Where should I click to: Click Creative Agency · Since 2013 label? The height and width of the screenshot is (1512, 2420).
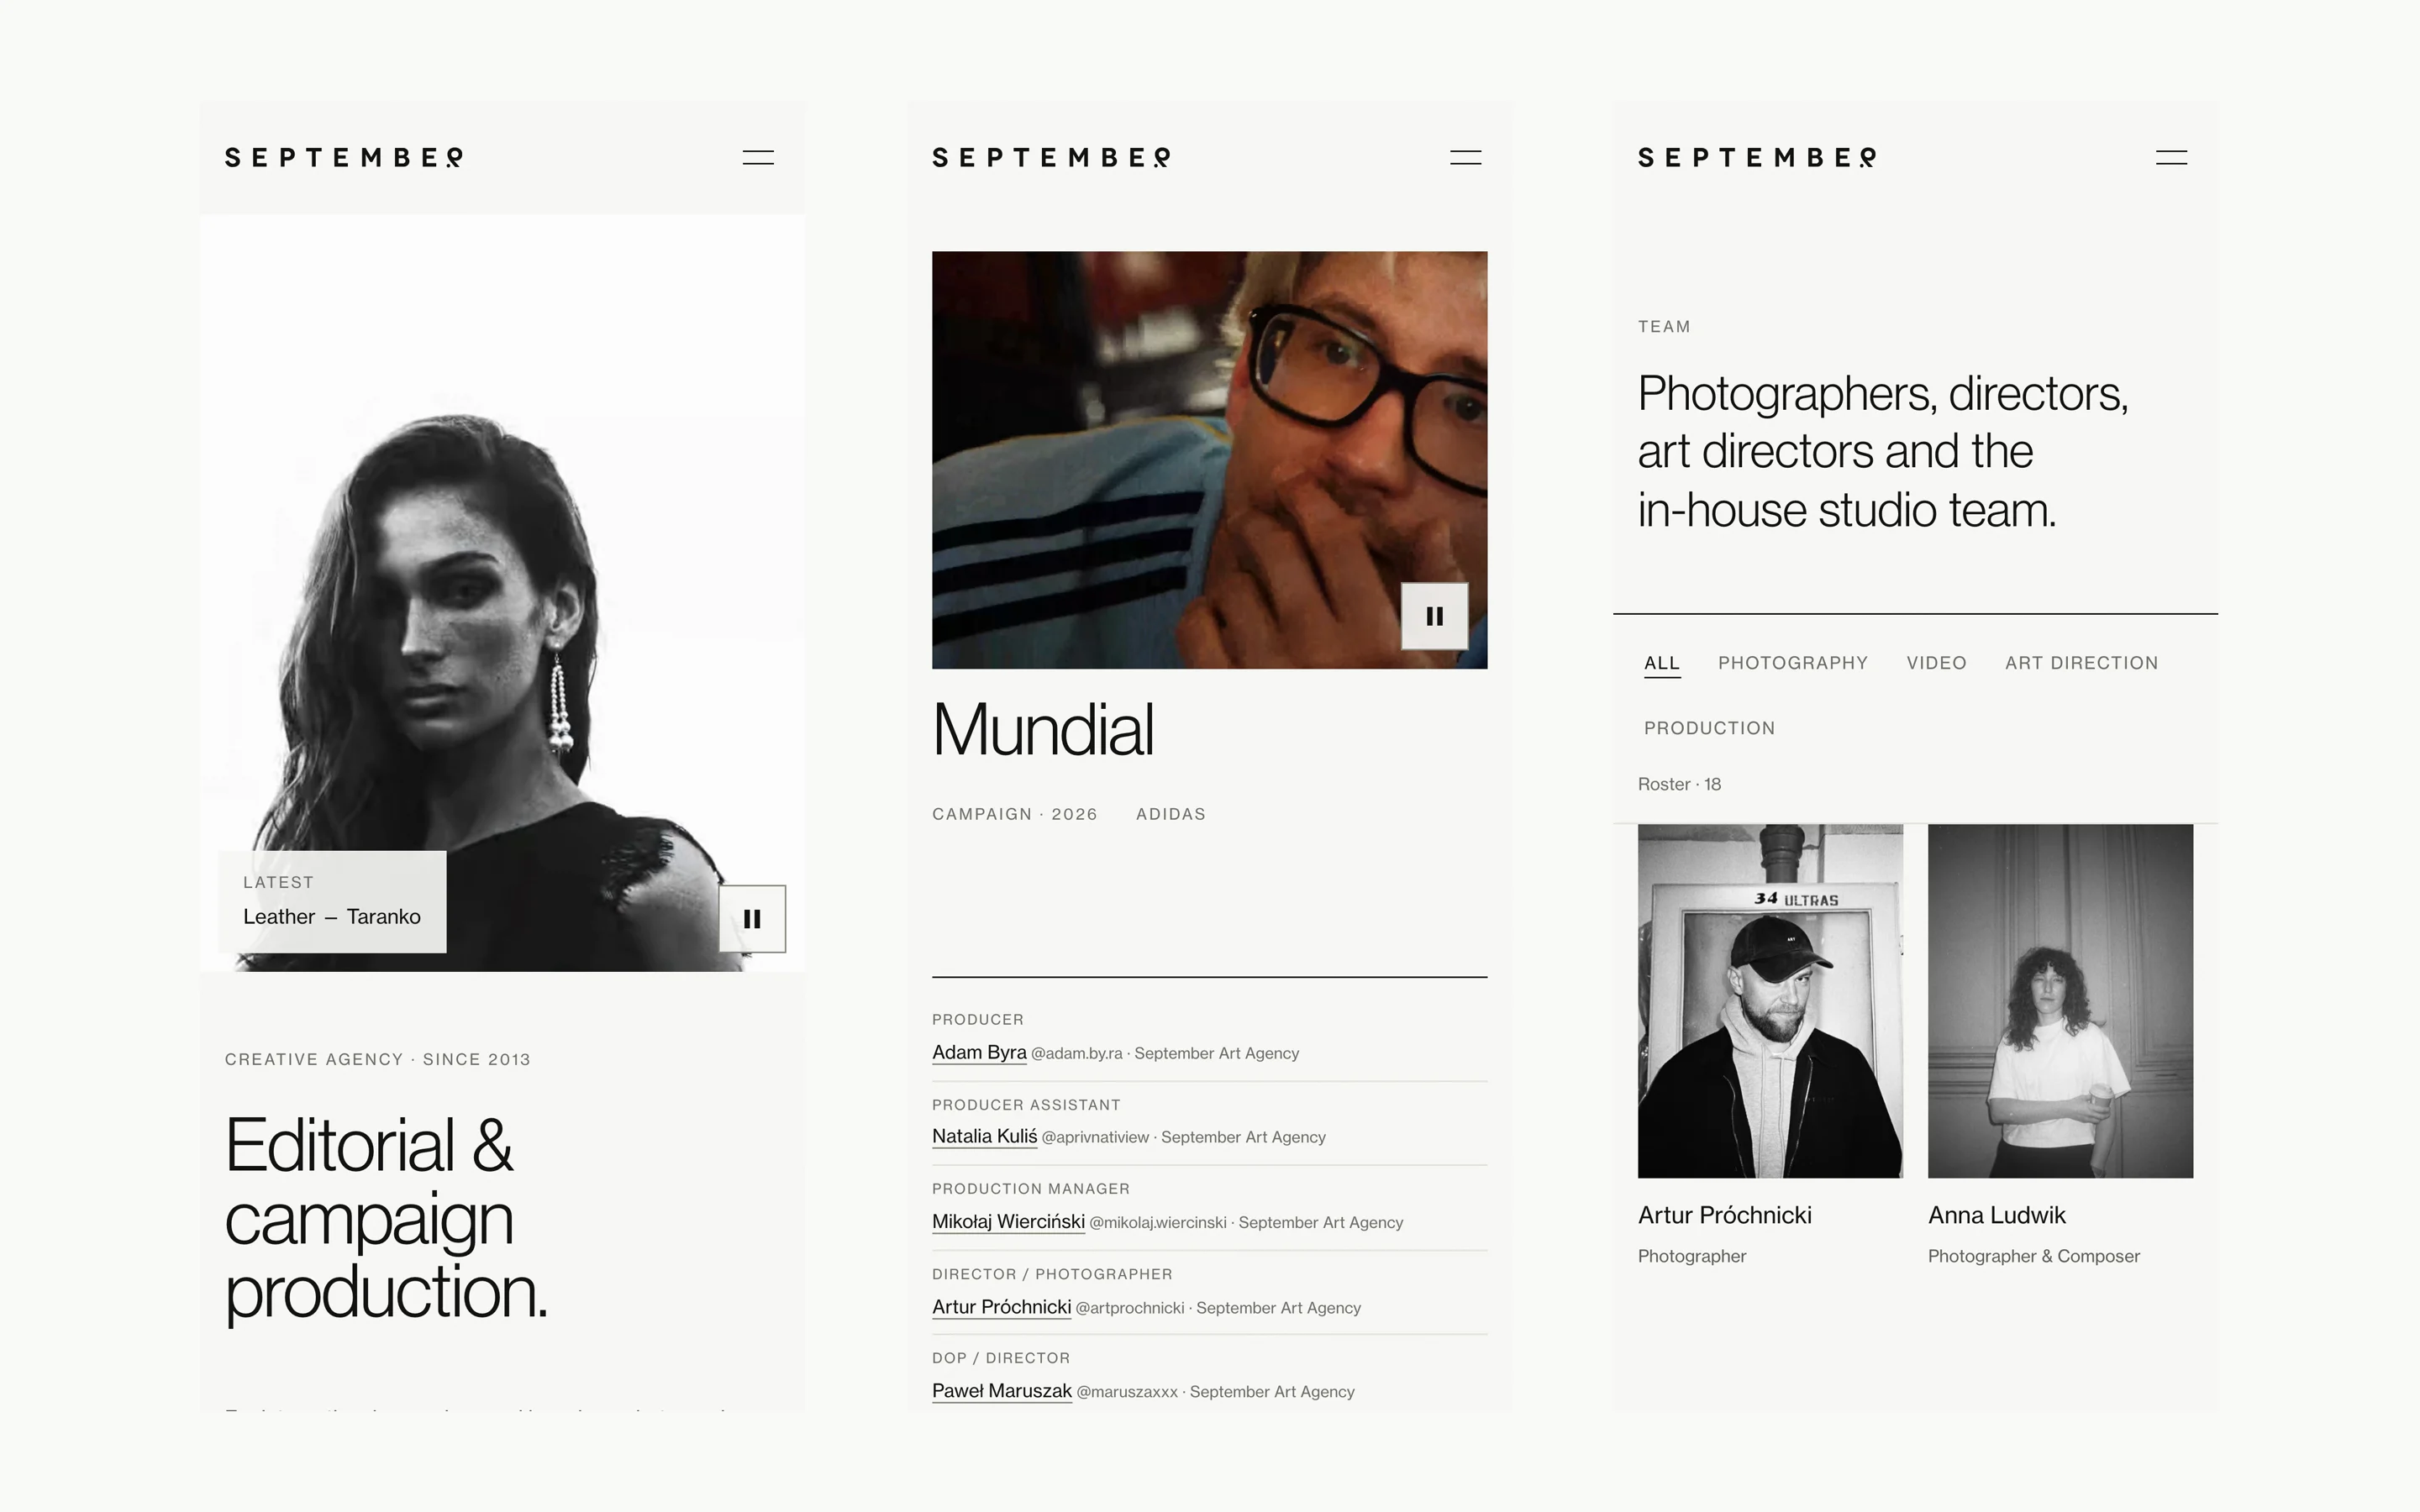377,1059
